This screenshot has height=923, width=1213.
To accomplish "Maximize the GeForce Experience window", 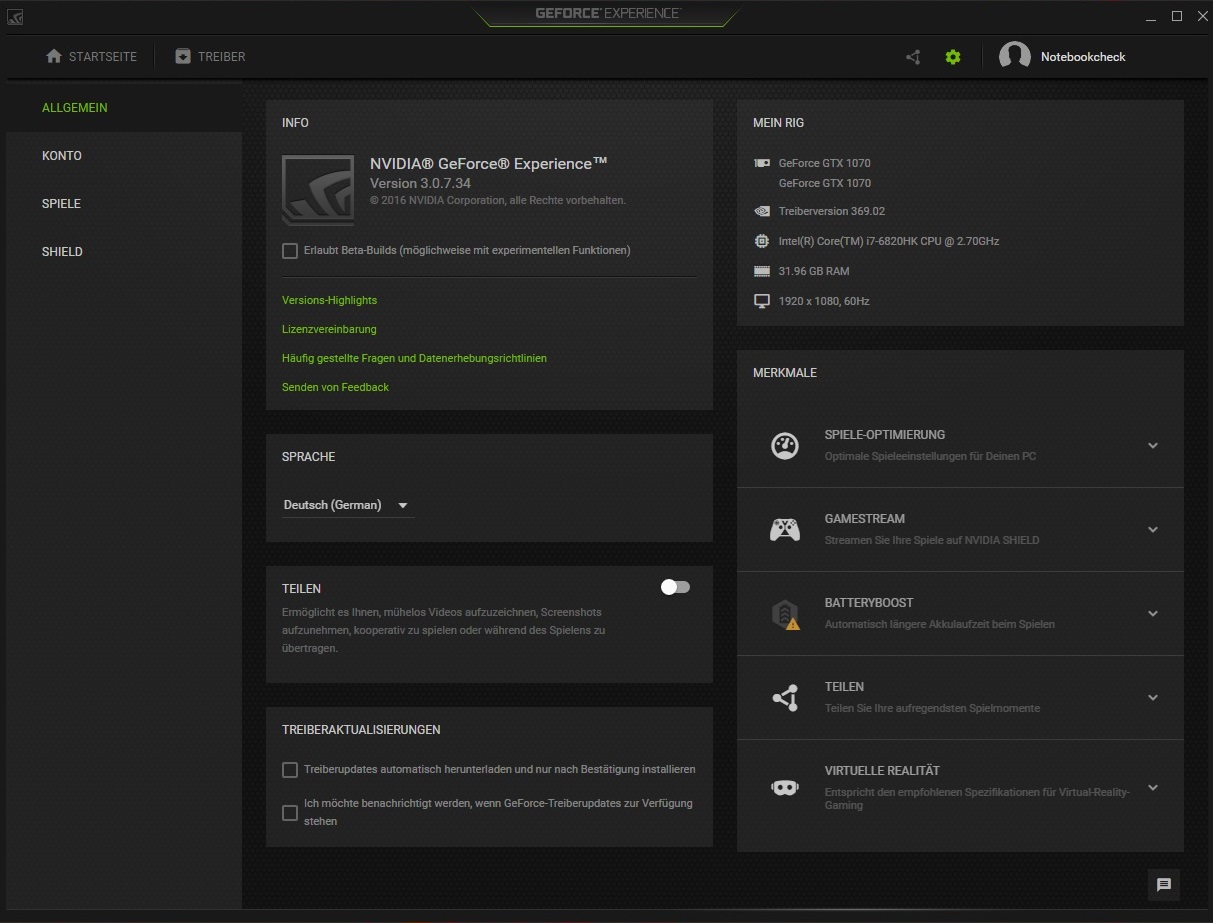I will [x=1177, y=16].
